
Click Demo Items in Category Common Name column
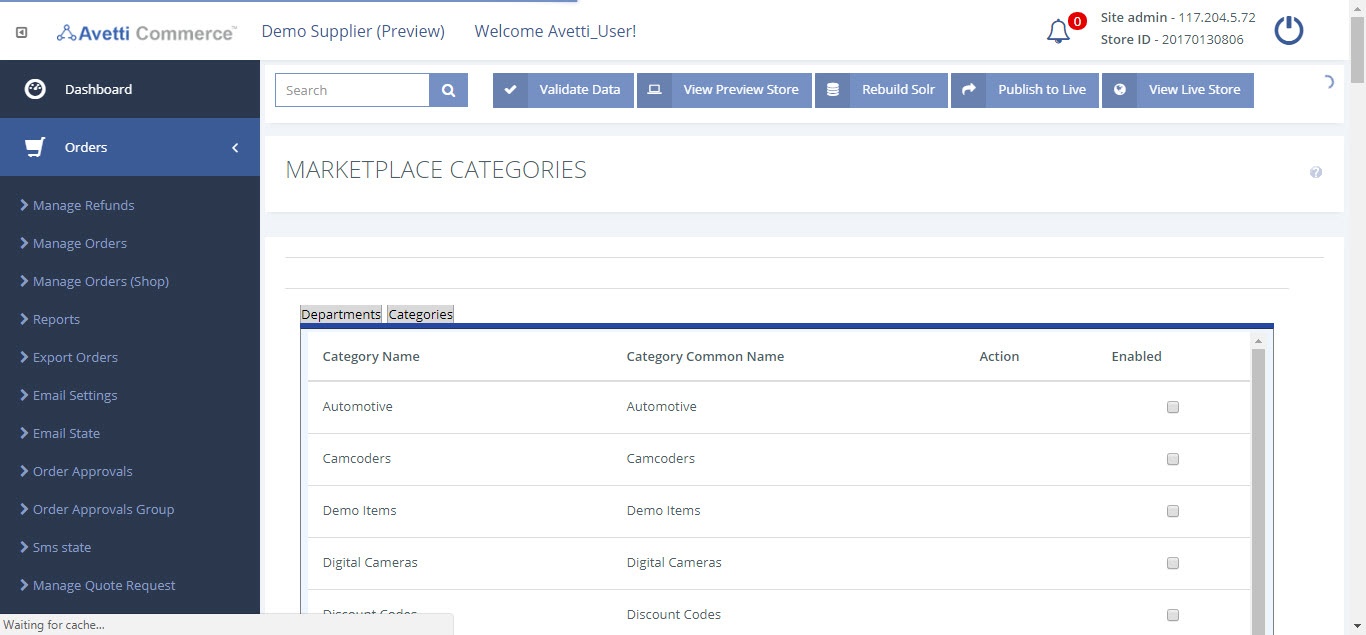(663, 511)
